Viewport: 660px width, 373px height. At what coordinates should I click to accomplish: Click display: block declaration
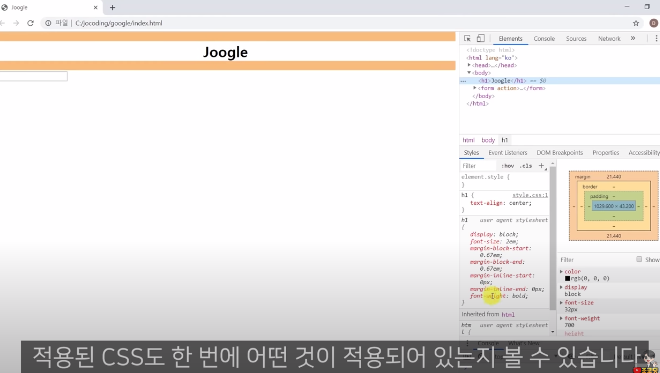click(494, 234)
